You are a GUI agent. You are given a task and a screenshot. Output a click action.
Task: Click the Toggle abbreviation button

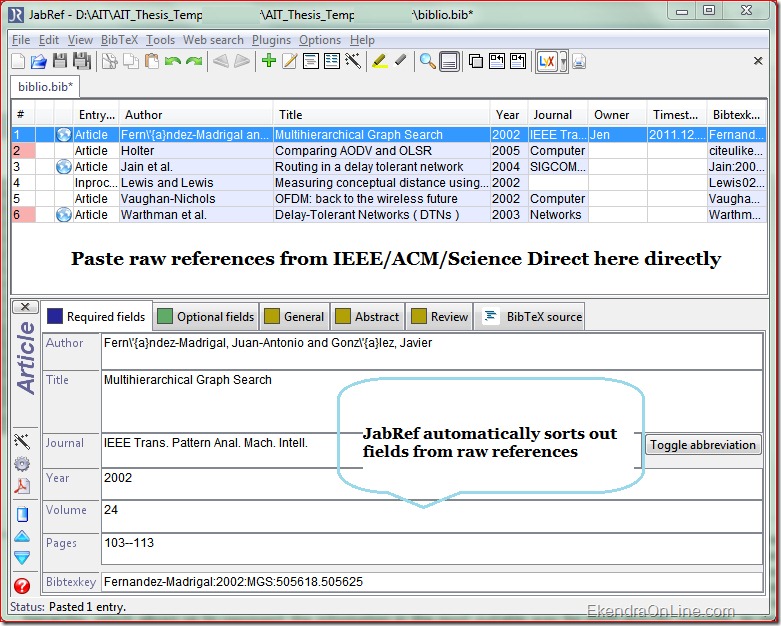click(703, 445)
